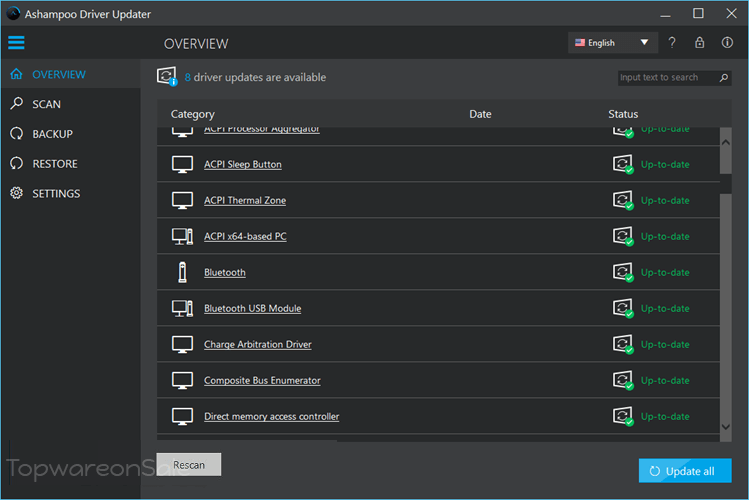The width and height of the screenshot is (749, 500).
Task: Click the scrollbar down arrow
Action: pyautogui.click(x=726, y=427)
